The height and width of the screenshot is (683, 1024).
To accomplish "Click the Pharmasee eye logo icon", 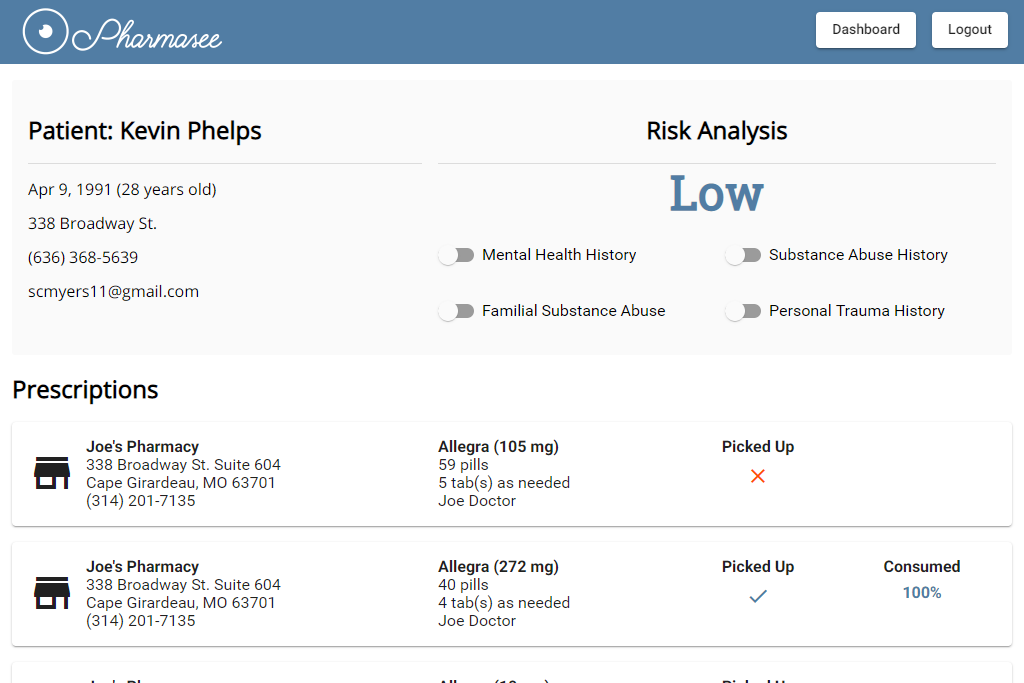I will [x=45, y=31].
